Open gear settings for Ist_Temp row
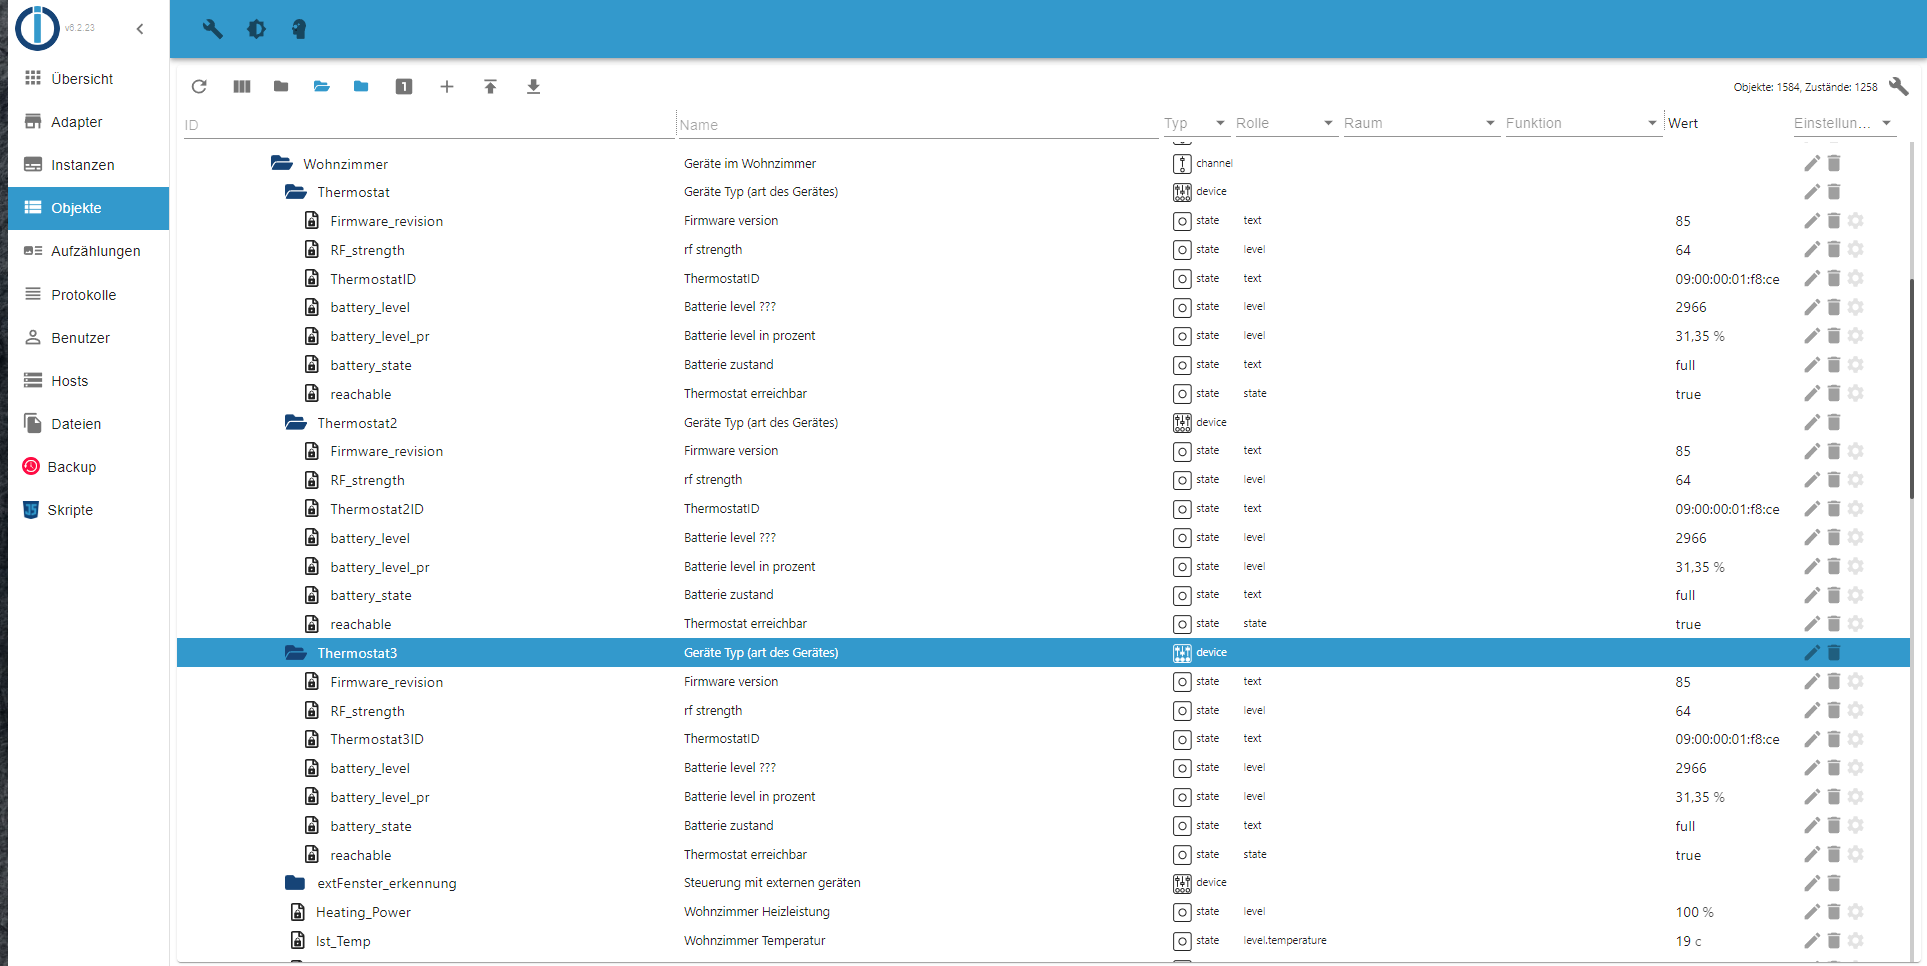Viewport: 1927px width, 966px height. (x=1856, y=941)
